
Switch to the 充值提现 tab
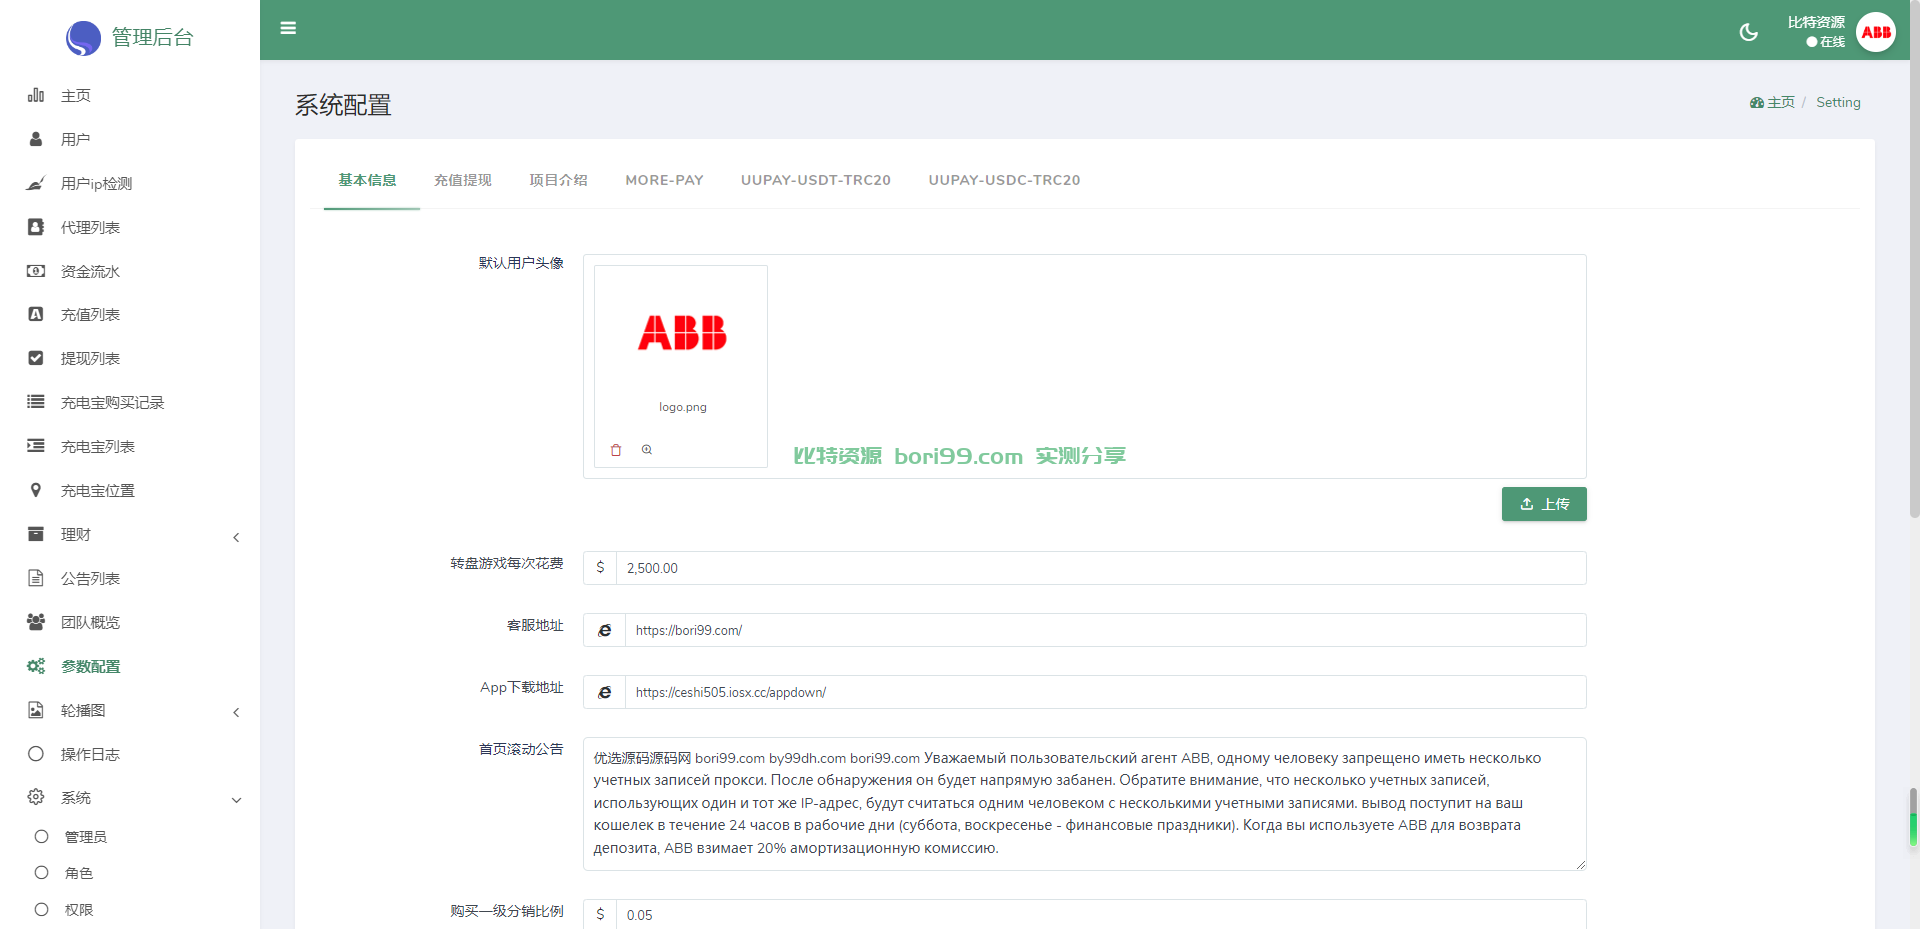(x=463, y=180)
